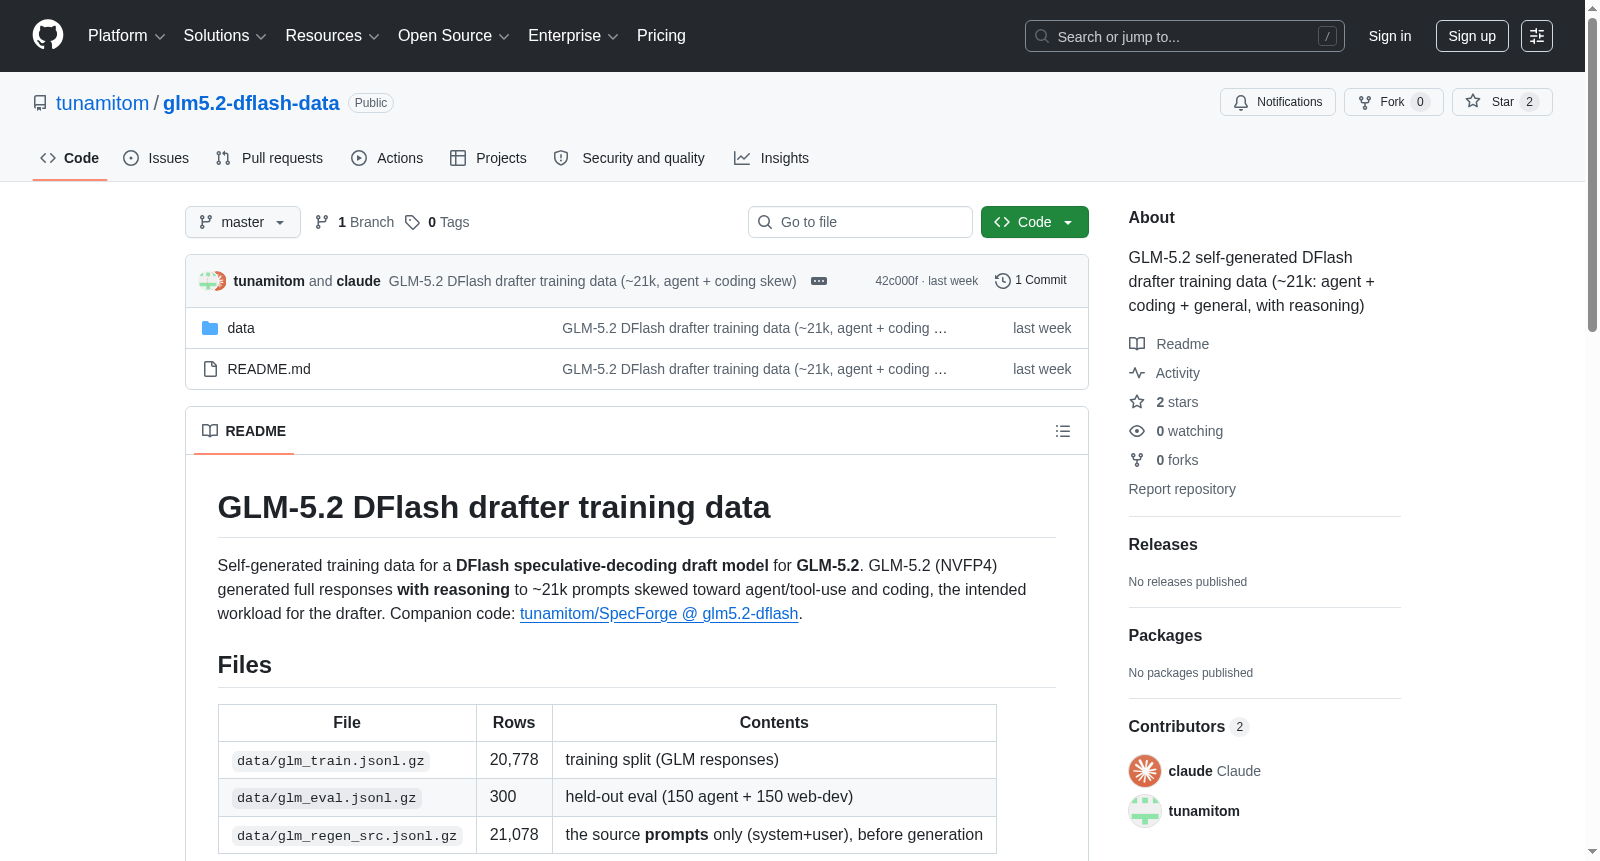This screenshot has height=861, width=1600.
Task: View the 1 Branch list
Action: pyautogui.click(x=355, y=222)
